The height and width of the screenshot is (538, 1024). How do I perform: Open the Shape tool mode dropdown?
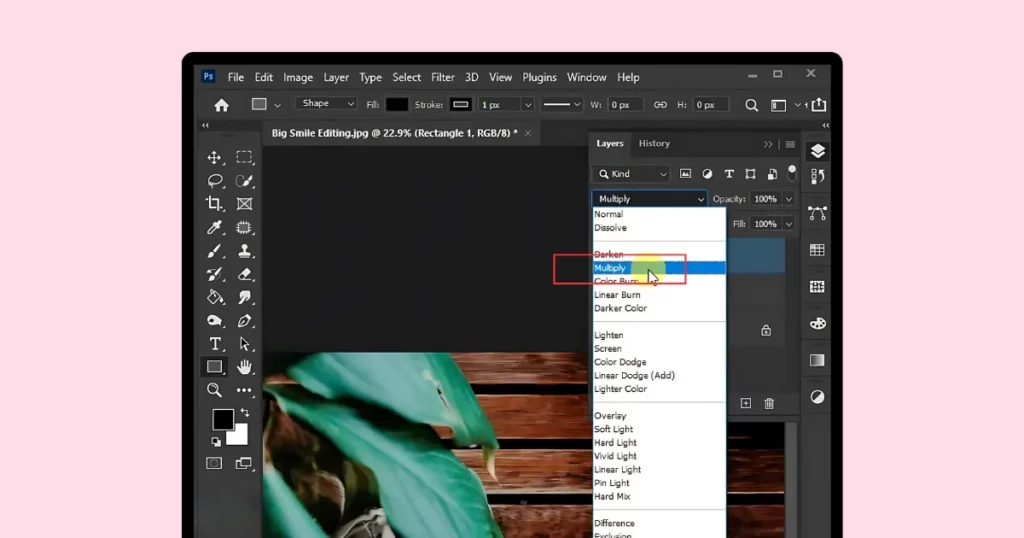tap(326, 104)
